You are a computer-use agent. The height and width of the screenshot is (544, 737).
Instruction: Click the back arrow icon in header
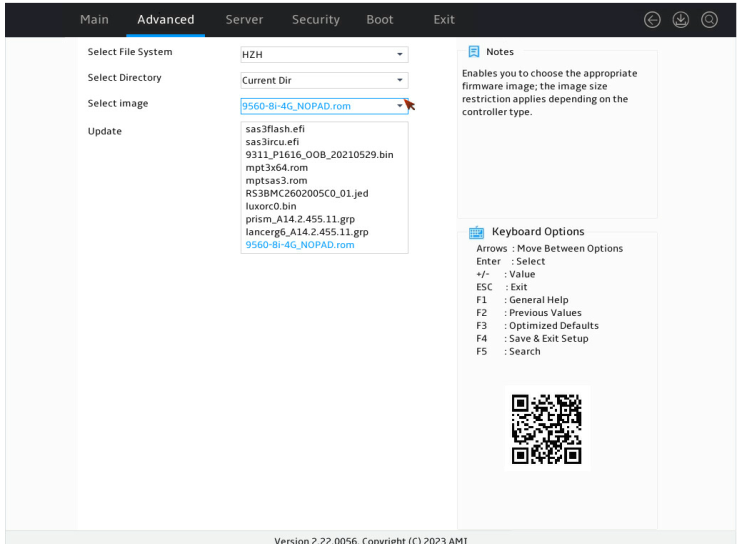(x=652, y=20)
